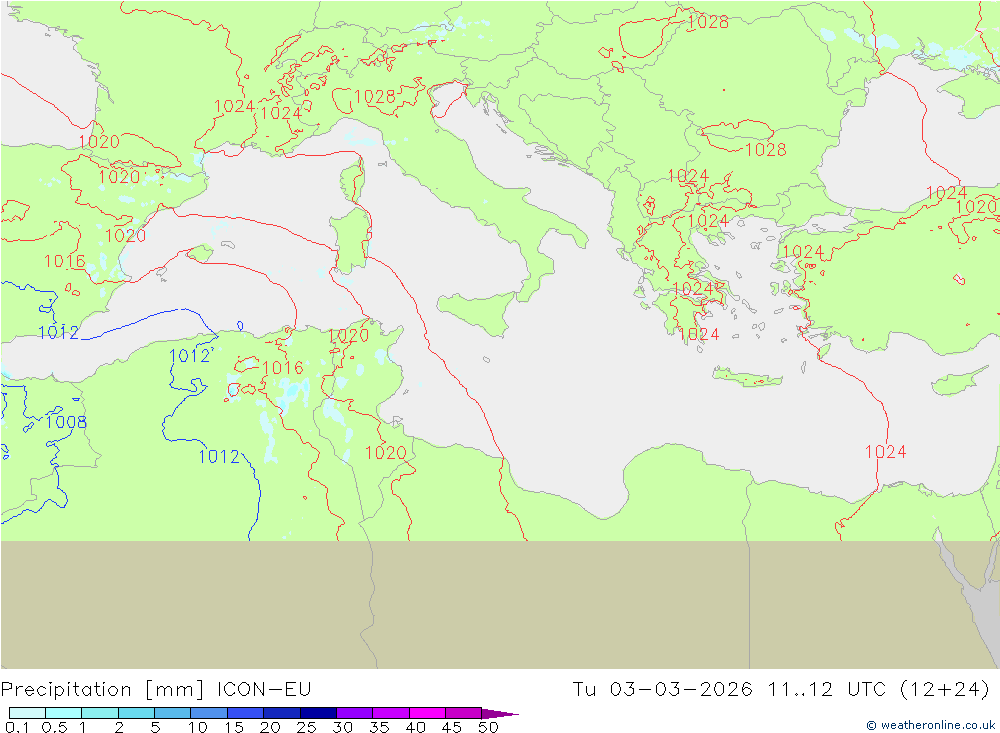Click the above-50 mm legend arrow tip
This screenshot has width=1000, height=733.
click(501, 713)
